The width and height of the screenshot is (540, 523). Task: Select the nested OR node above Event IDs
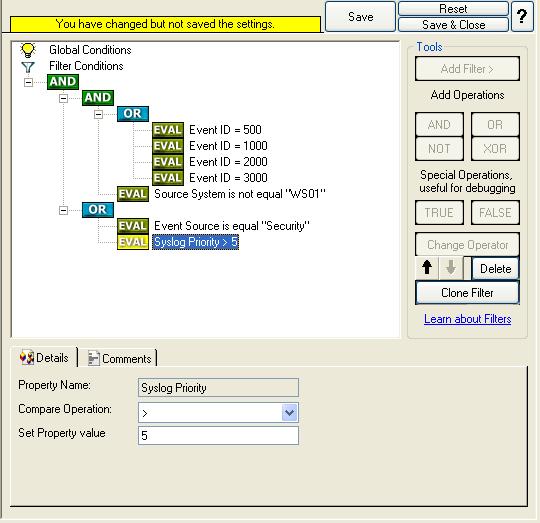click(133, 114)
